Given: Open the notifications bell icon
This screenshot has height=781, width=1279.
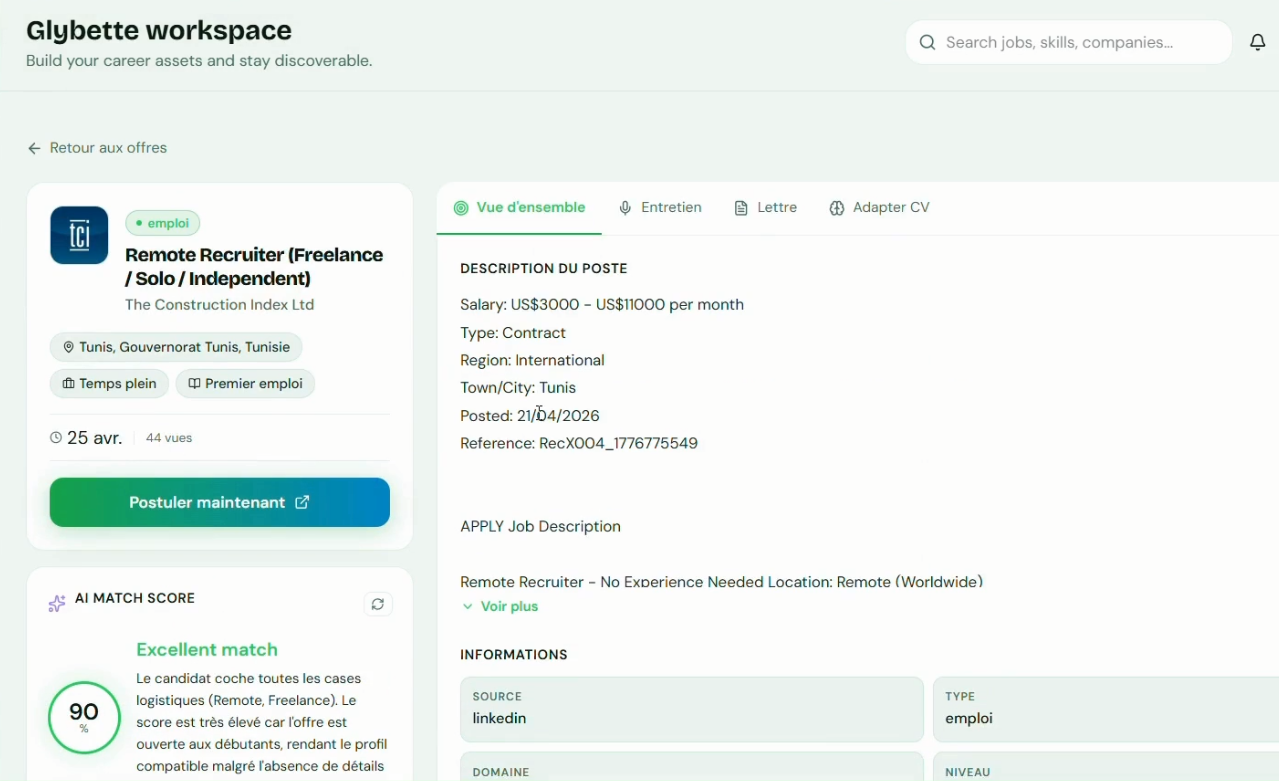Looking at the screenshot, I should coord(1258,42).
